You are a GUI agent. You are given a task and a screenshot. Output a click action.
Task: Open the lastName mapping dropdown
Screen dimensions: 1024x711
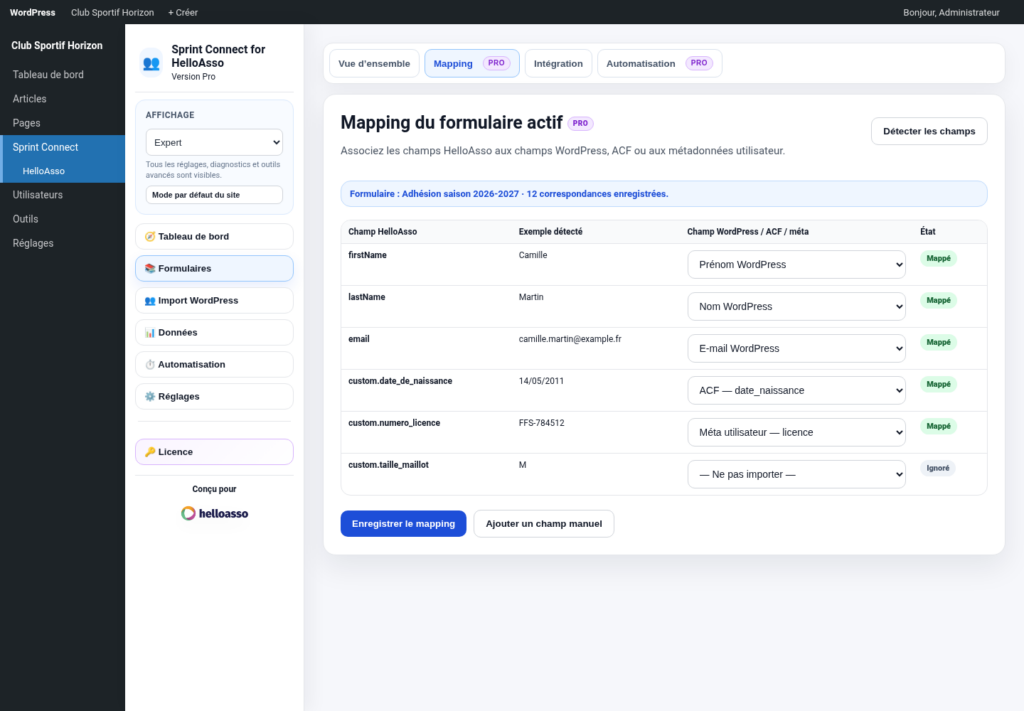(796, 306)
